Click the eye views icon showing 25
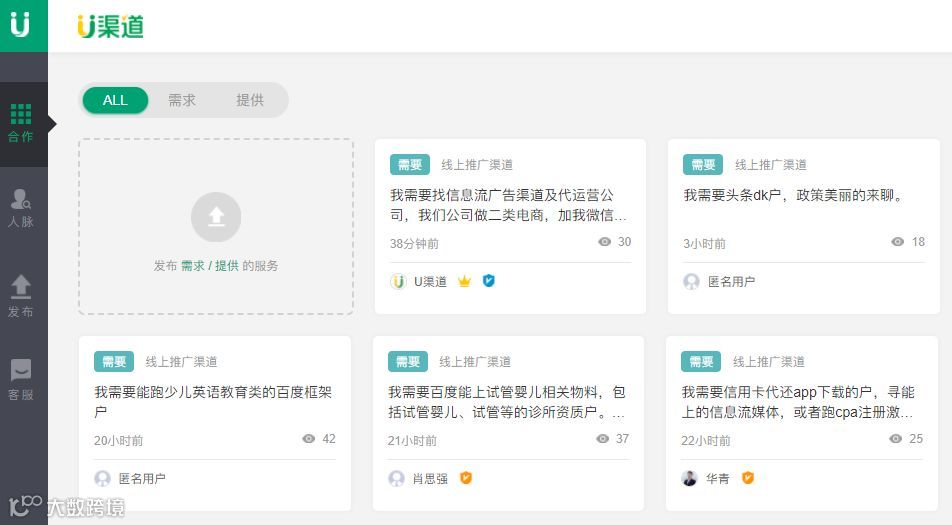 click(x=896, y=438)
